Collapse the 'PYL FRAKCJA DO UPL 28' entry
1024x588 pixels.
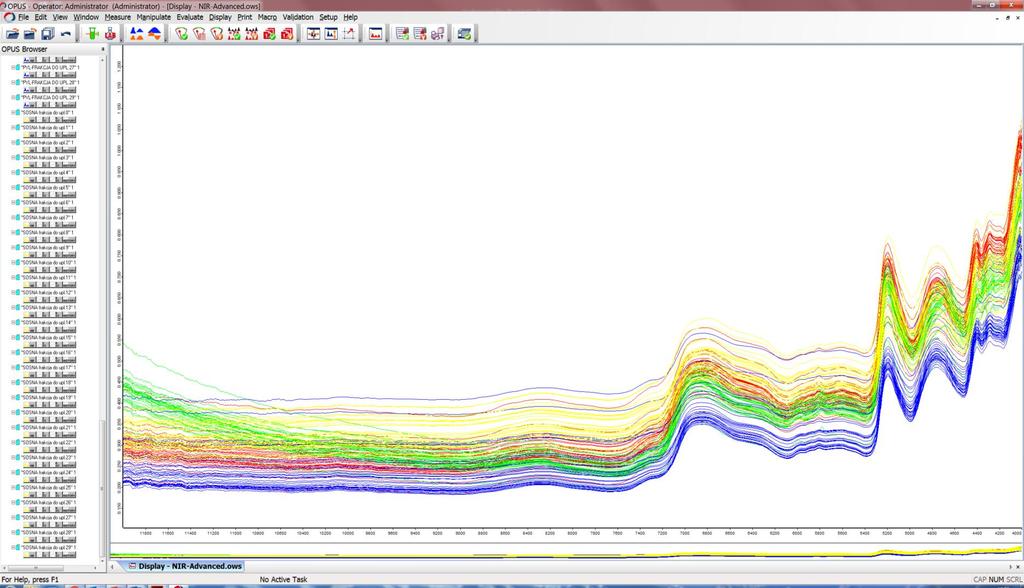(x=13, y=82)
